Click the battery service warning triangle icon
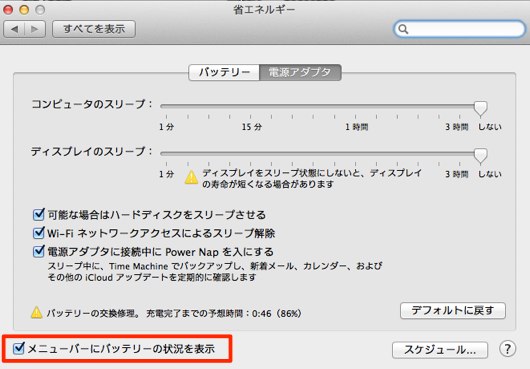 tap(37, 313)
